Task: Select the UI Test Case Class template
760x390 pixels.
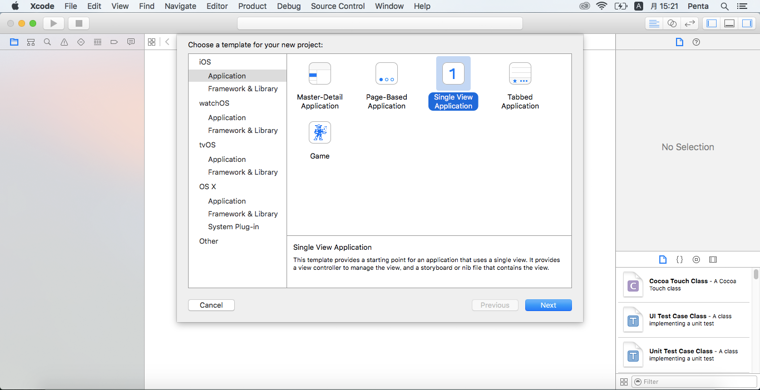Action: 684,320
